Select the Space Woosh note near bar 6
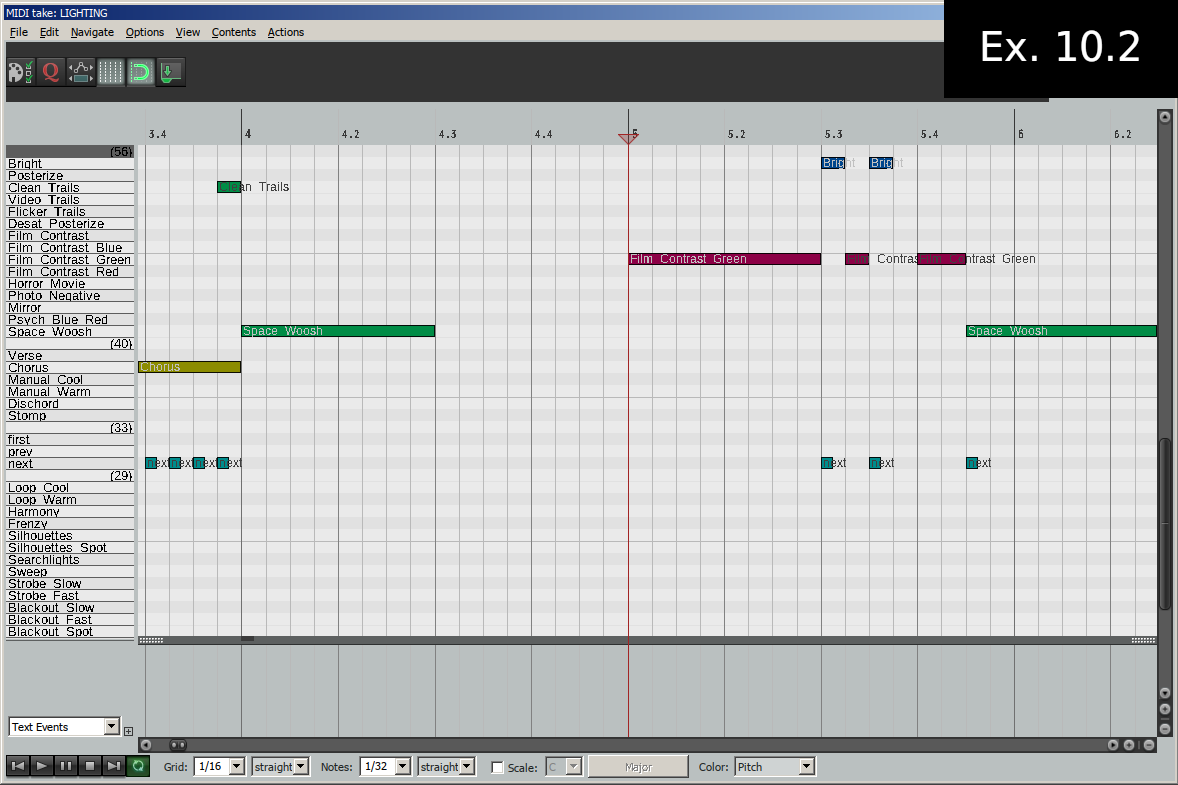 point(1062,331)
